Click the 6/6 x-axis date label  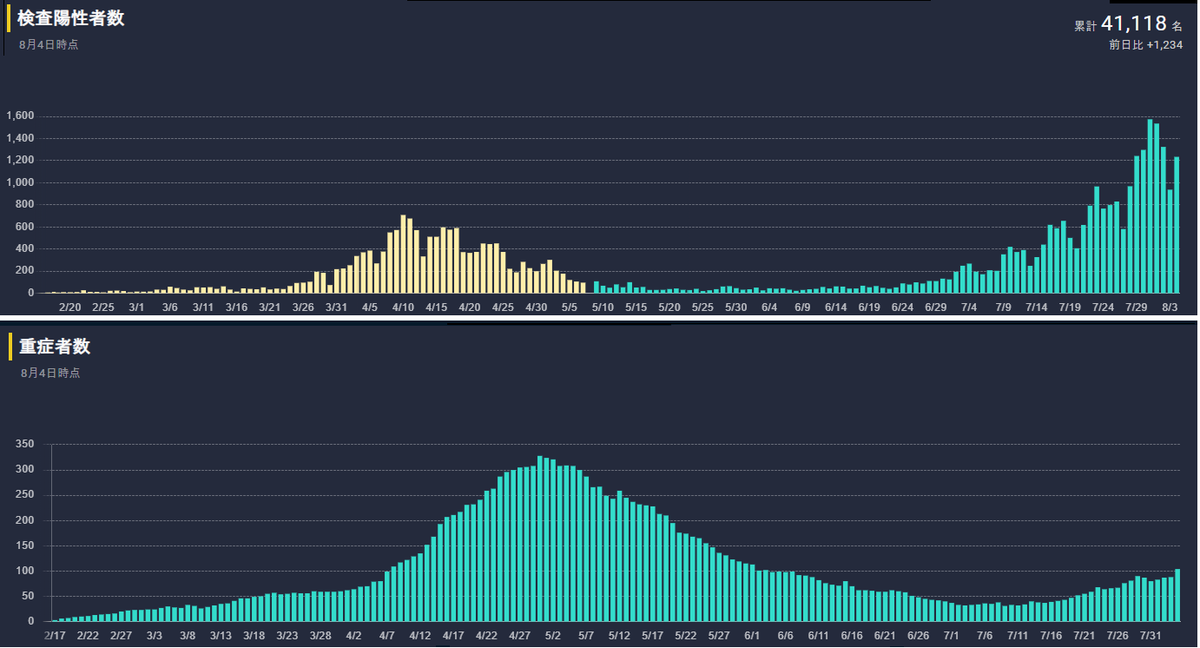pyautogui.click(x=785, y=635)
